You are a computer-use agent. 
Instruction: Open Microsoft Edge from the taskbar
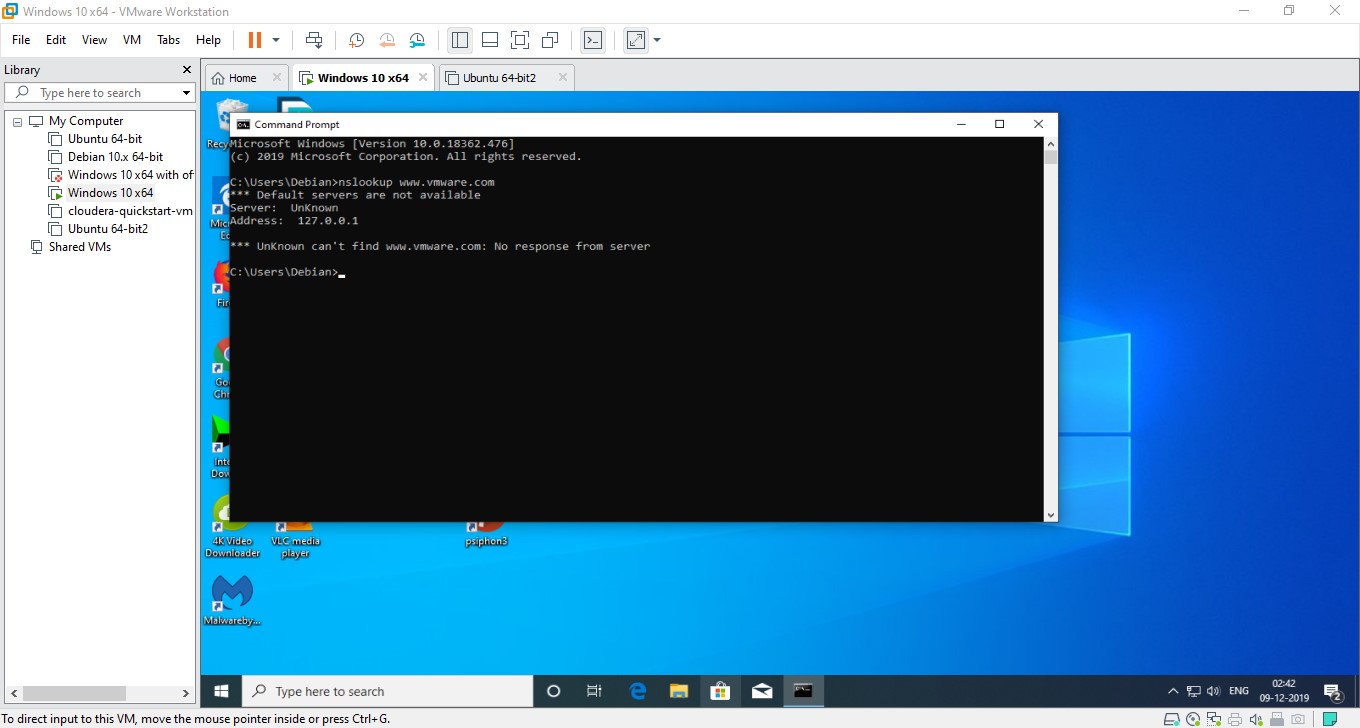point(637,690)
